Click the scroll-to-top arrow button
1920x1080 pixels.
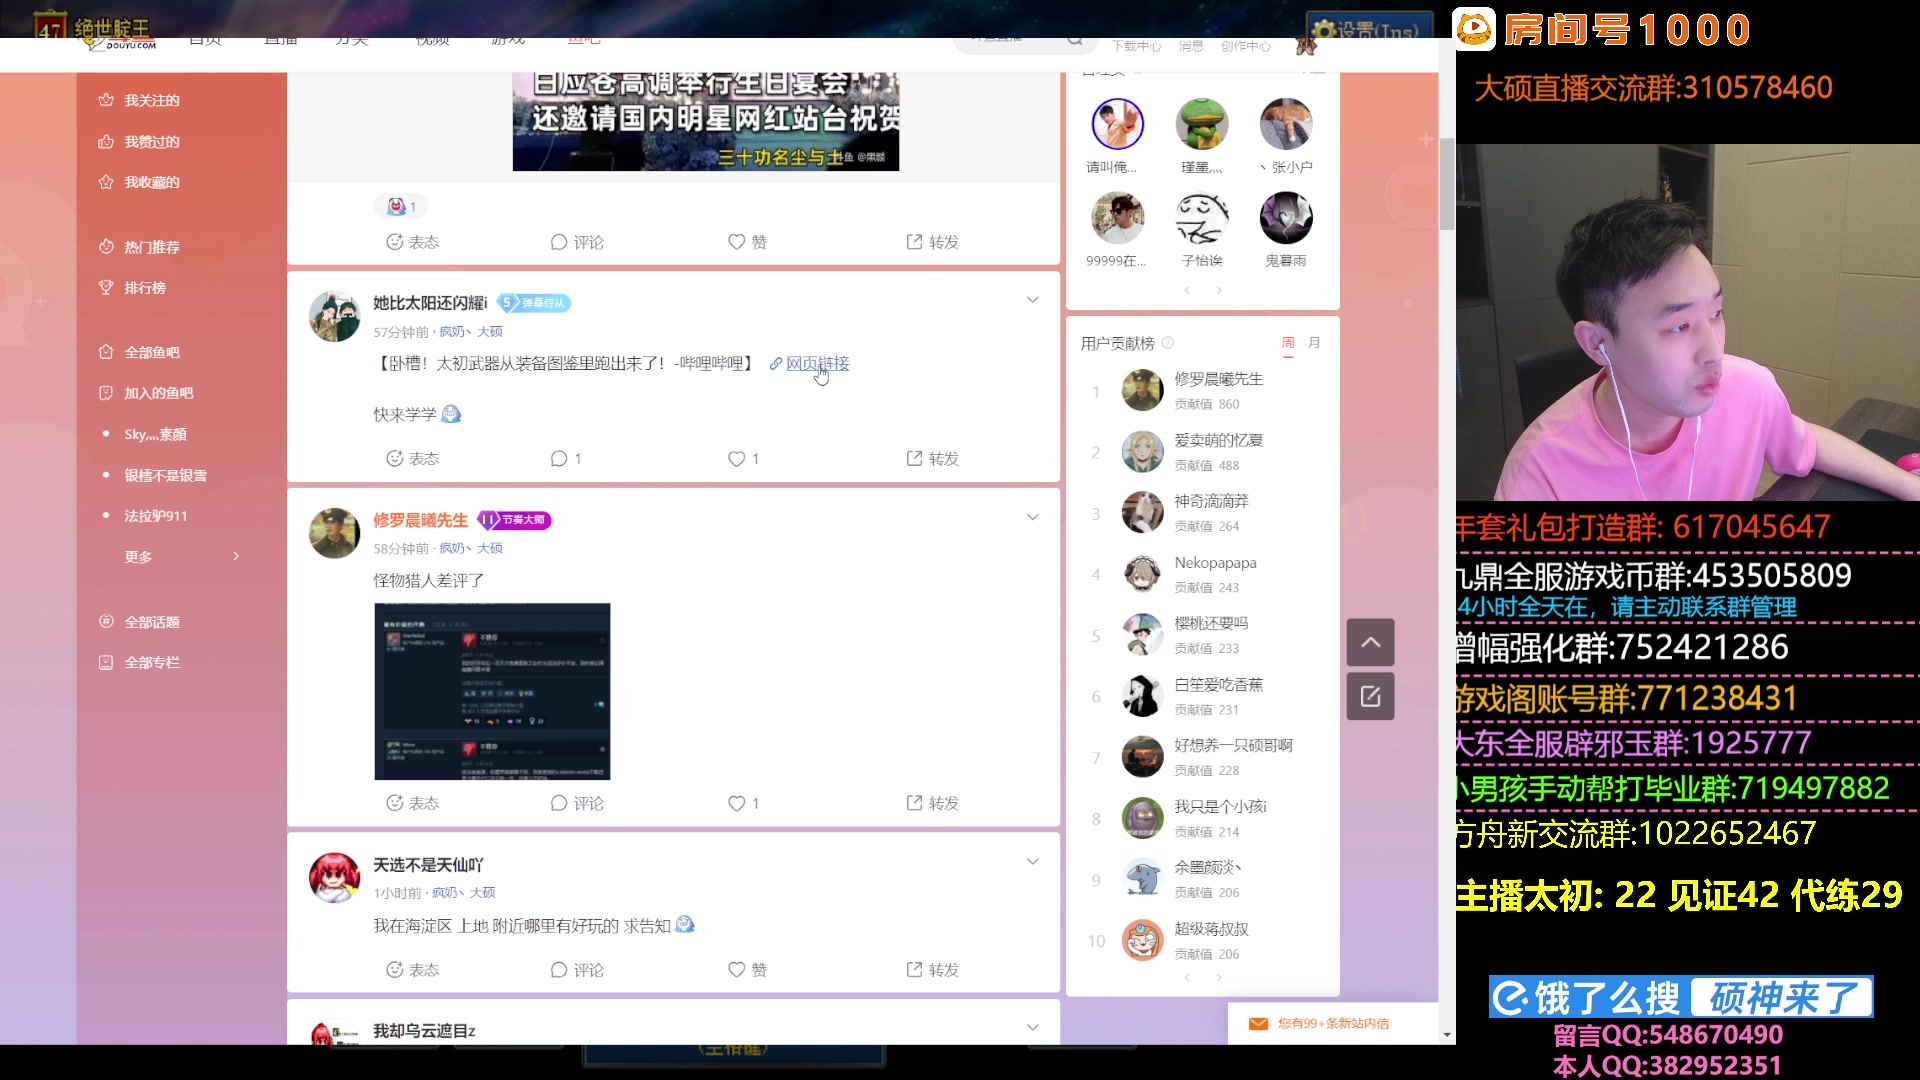1370,642
